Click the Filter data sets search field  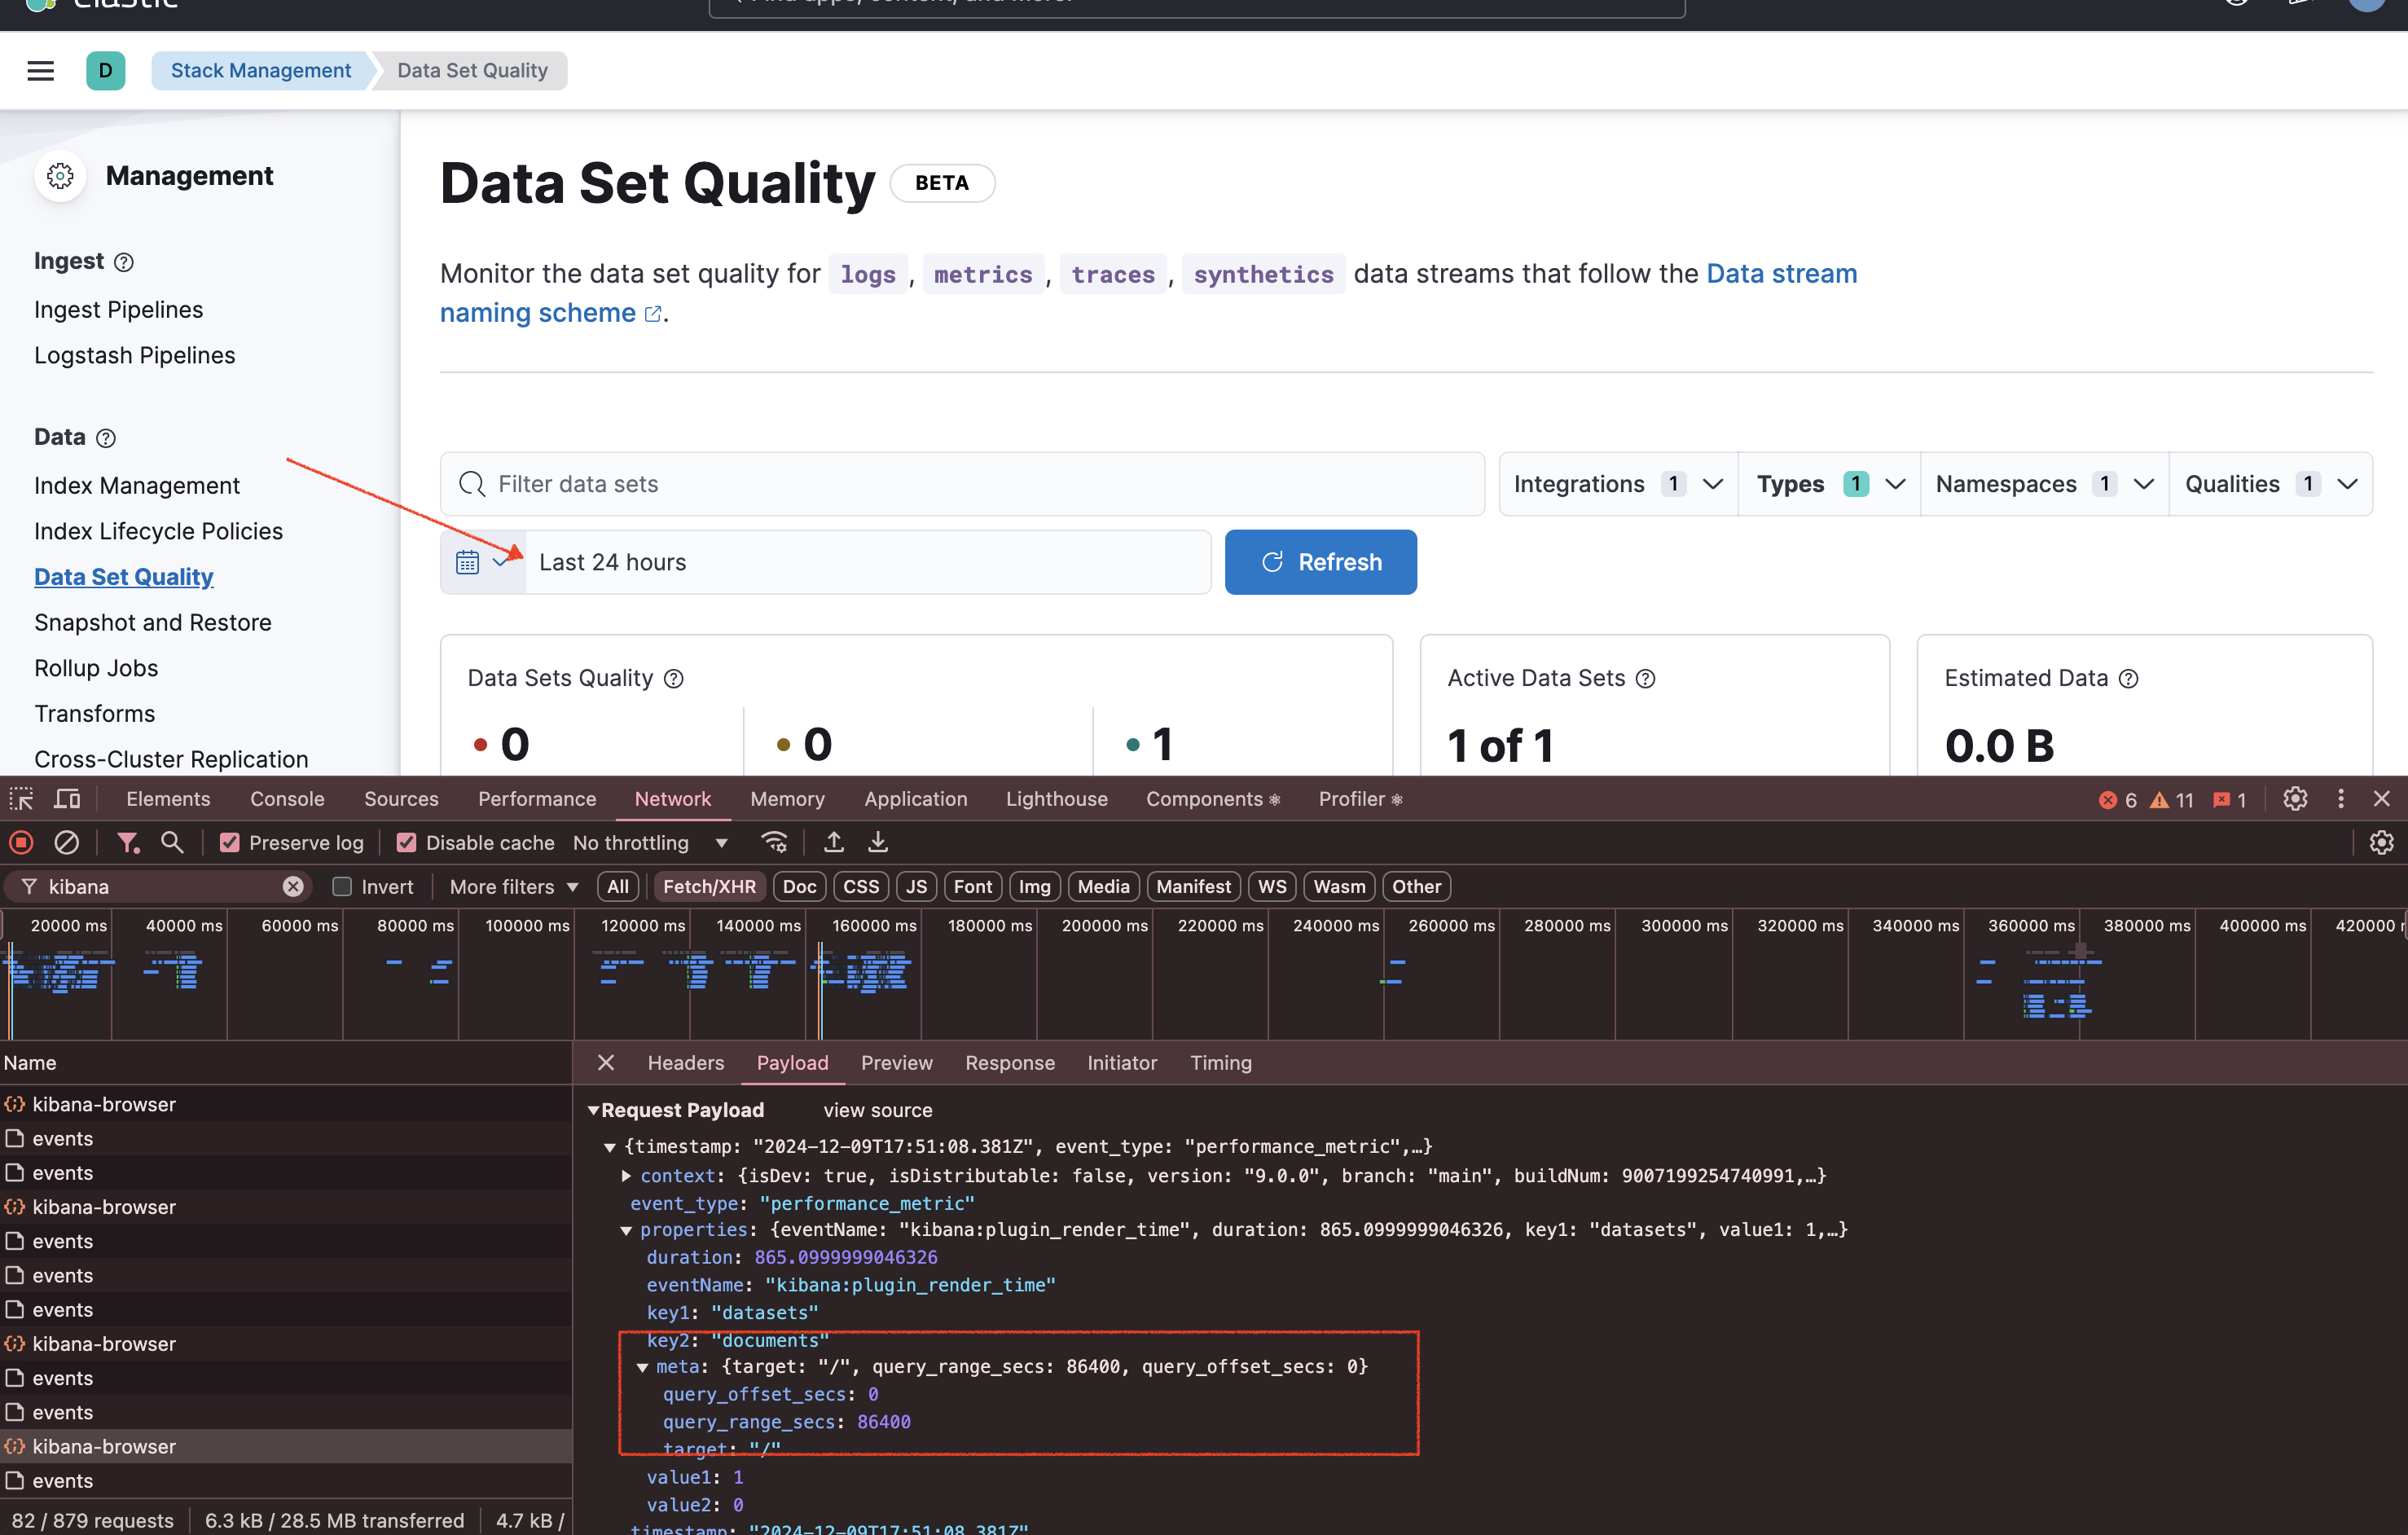click(x=962, y=484)
